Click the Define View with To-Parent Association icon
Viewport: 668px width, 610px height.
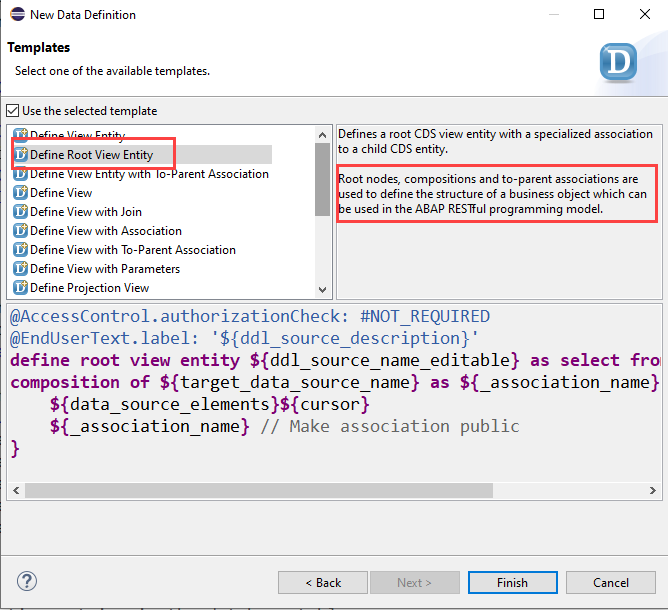pyautogui.click(x=20, y=250)
